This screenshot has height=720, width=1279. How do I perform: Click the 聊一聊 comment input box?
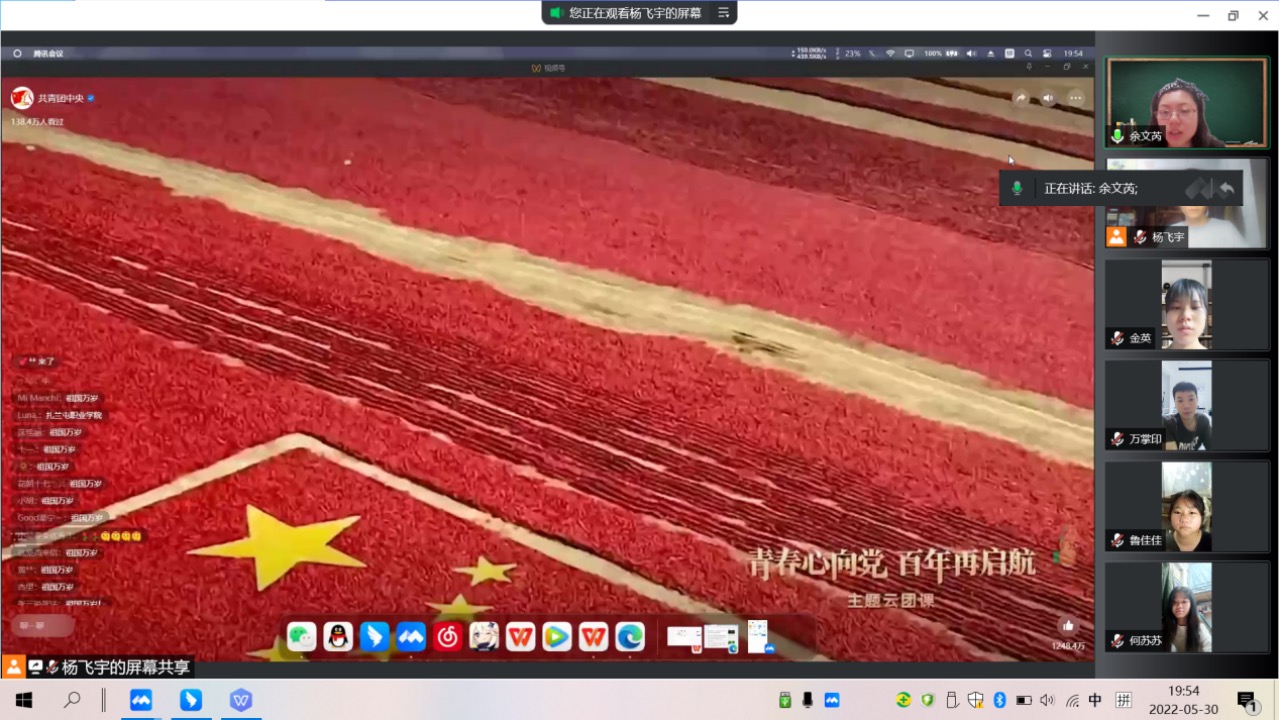click(45, 626)
